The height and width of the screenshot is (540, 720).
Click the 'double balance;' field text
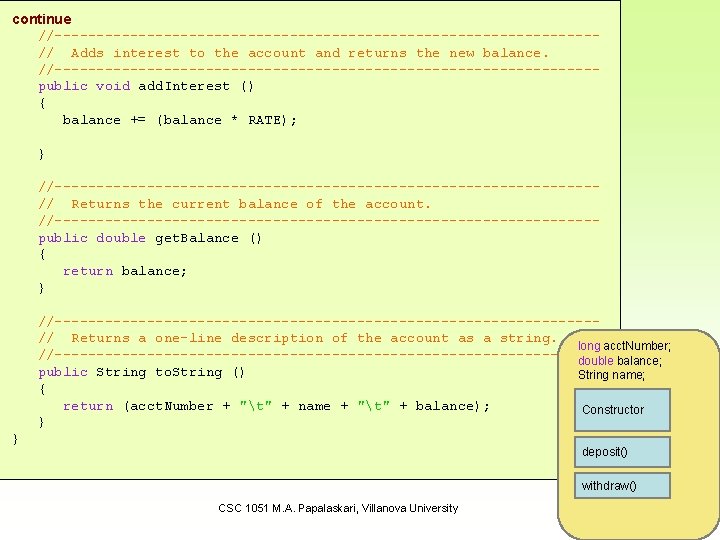(620, 361)
